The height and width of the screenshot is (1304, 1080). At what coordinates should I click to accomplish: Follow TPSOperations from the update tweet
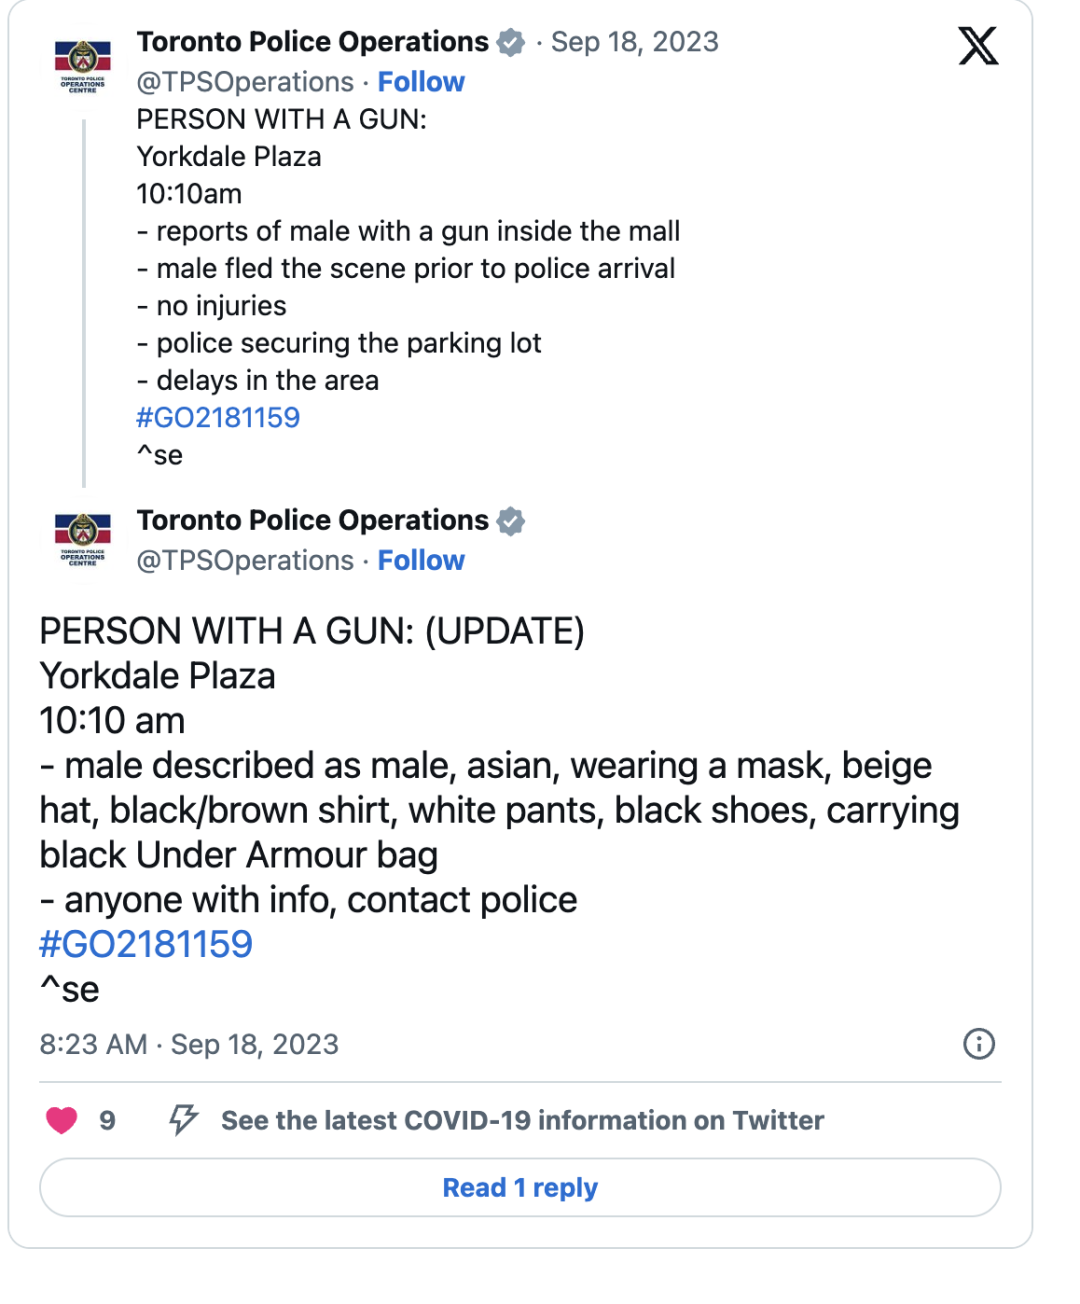421,560
